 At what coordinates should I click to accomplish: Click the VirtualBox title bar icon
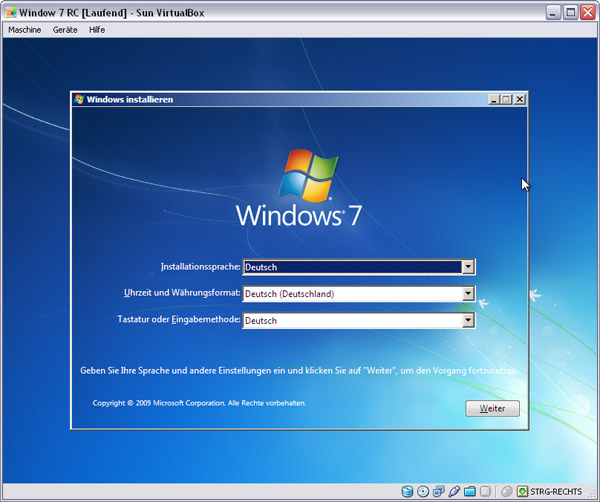point(10,11)
